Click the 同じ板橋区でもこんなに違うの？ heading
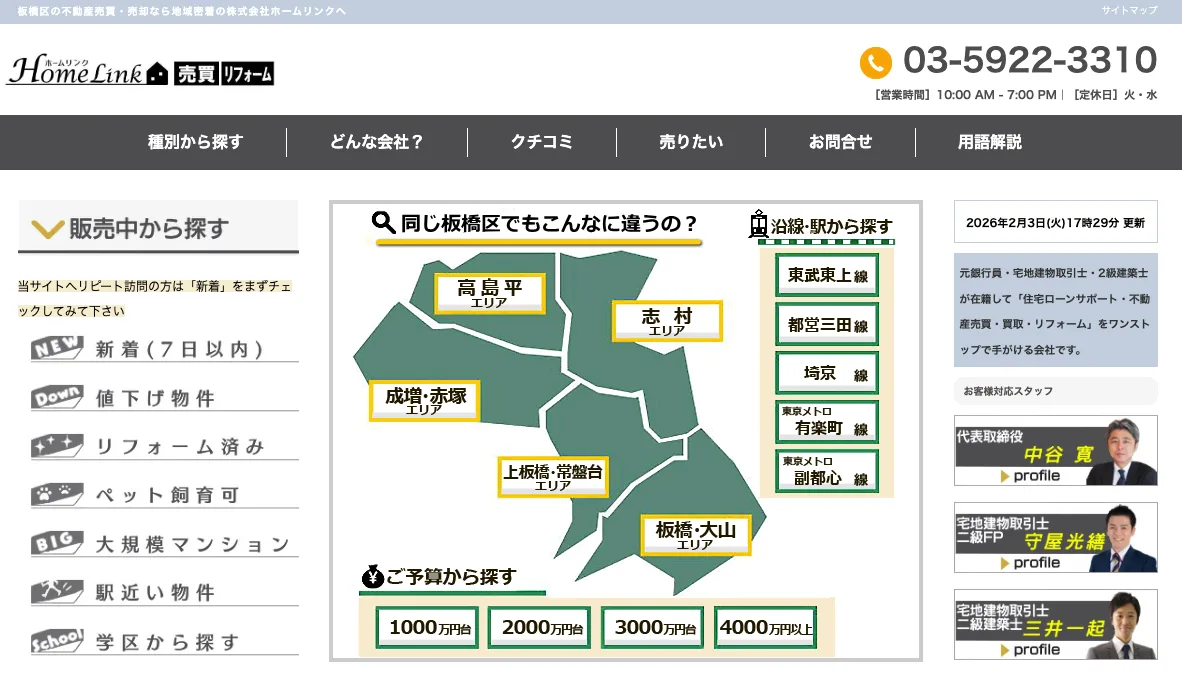The image size is (1182, 673). point(549,223)
